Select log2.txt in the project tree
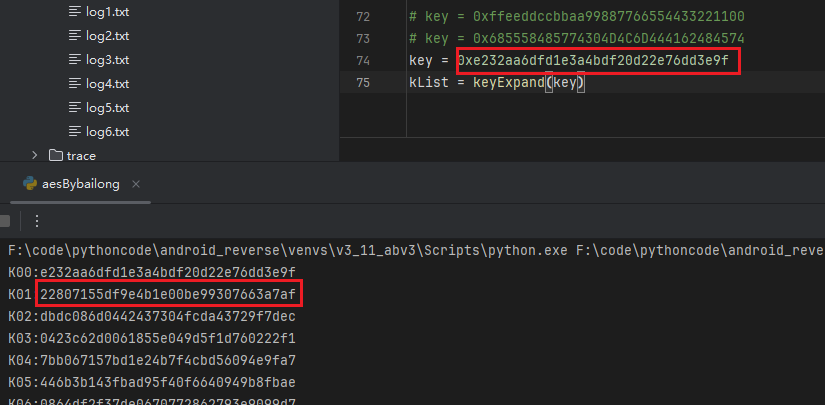This screenshot has width=825, height=405. point(107,35)
